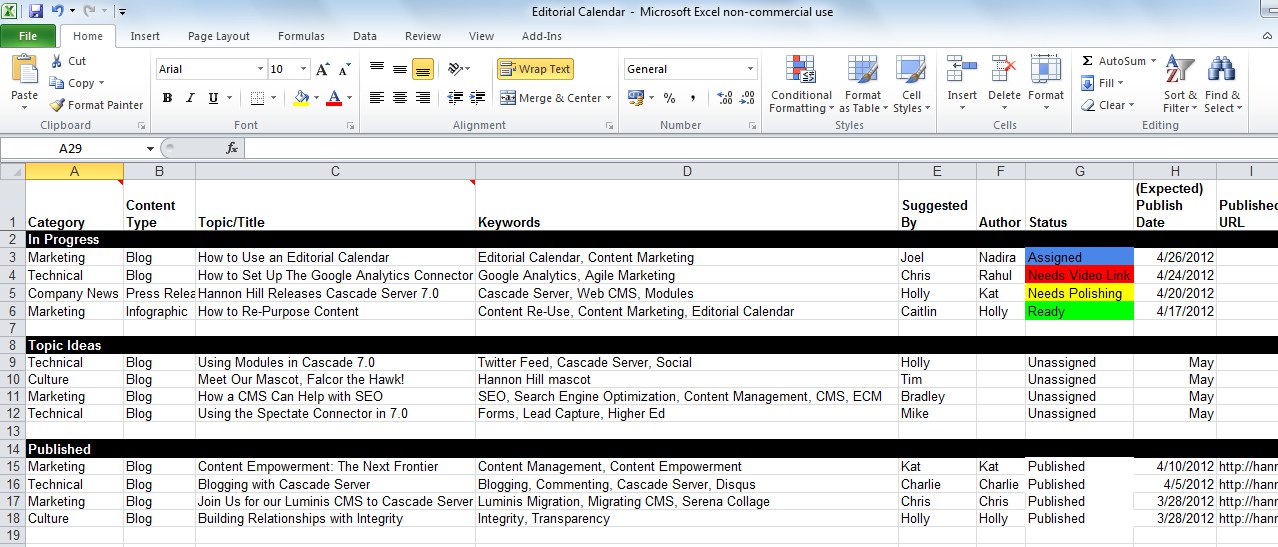Click the Insert Function fx icon
1278x547 pixels.
click(x=232, y=148)
